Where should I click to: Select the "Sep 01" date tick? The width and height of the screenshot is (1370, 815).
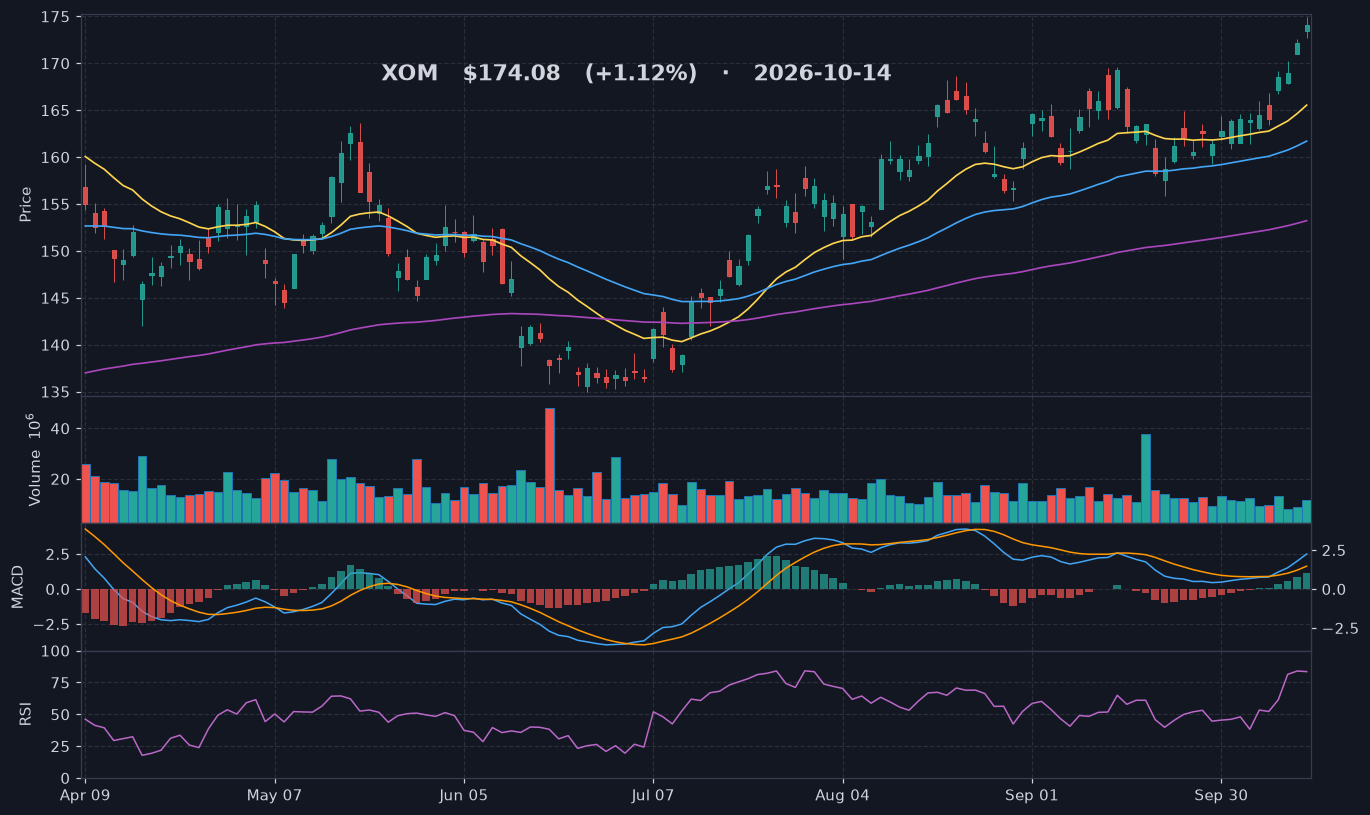tap(1032, 796)
